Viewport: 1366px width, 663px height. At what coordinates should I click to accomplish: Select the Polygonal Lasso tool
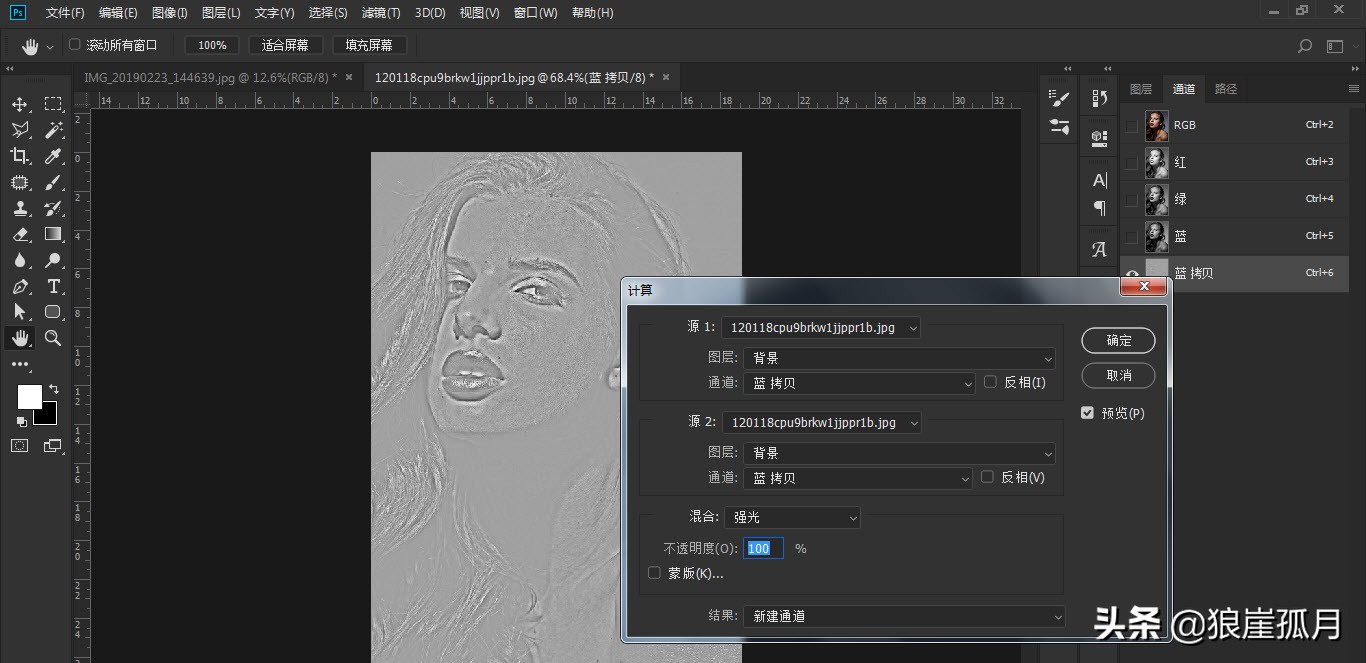(20, 130)
